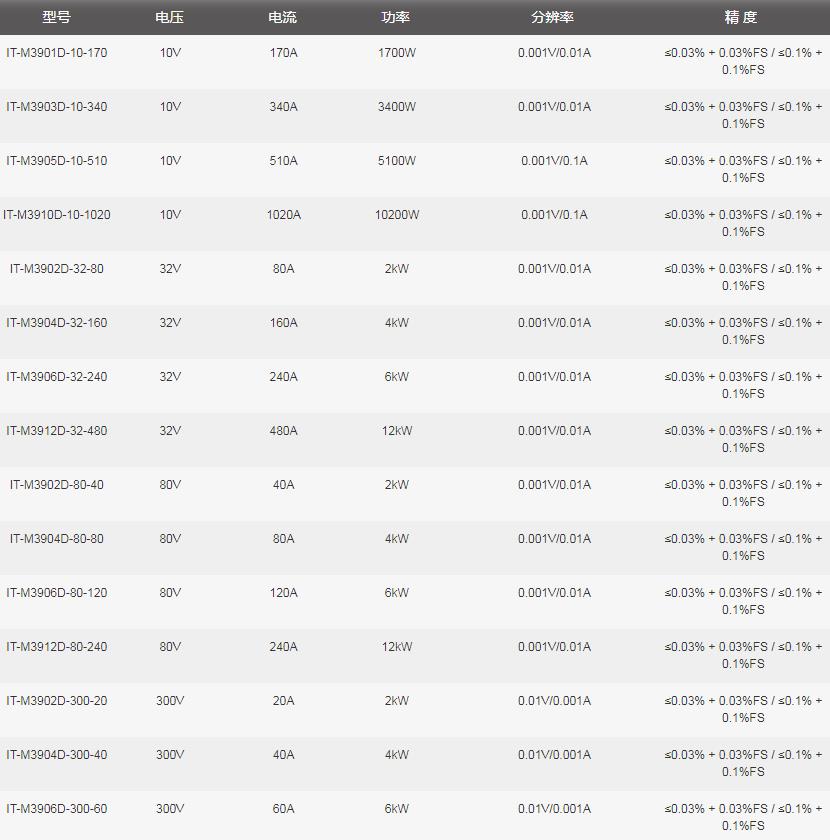Click the 精度 column header
Image resolution: width=830 pixels, height=840 pixels.
[741, 17]
